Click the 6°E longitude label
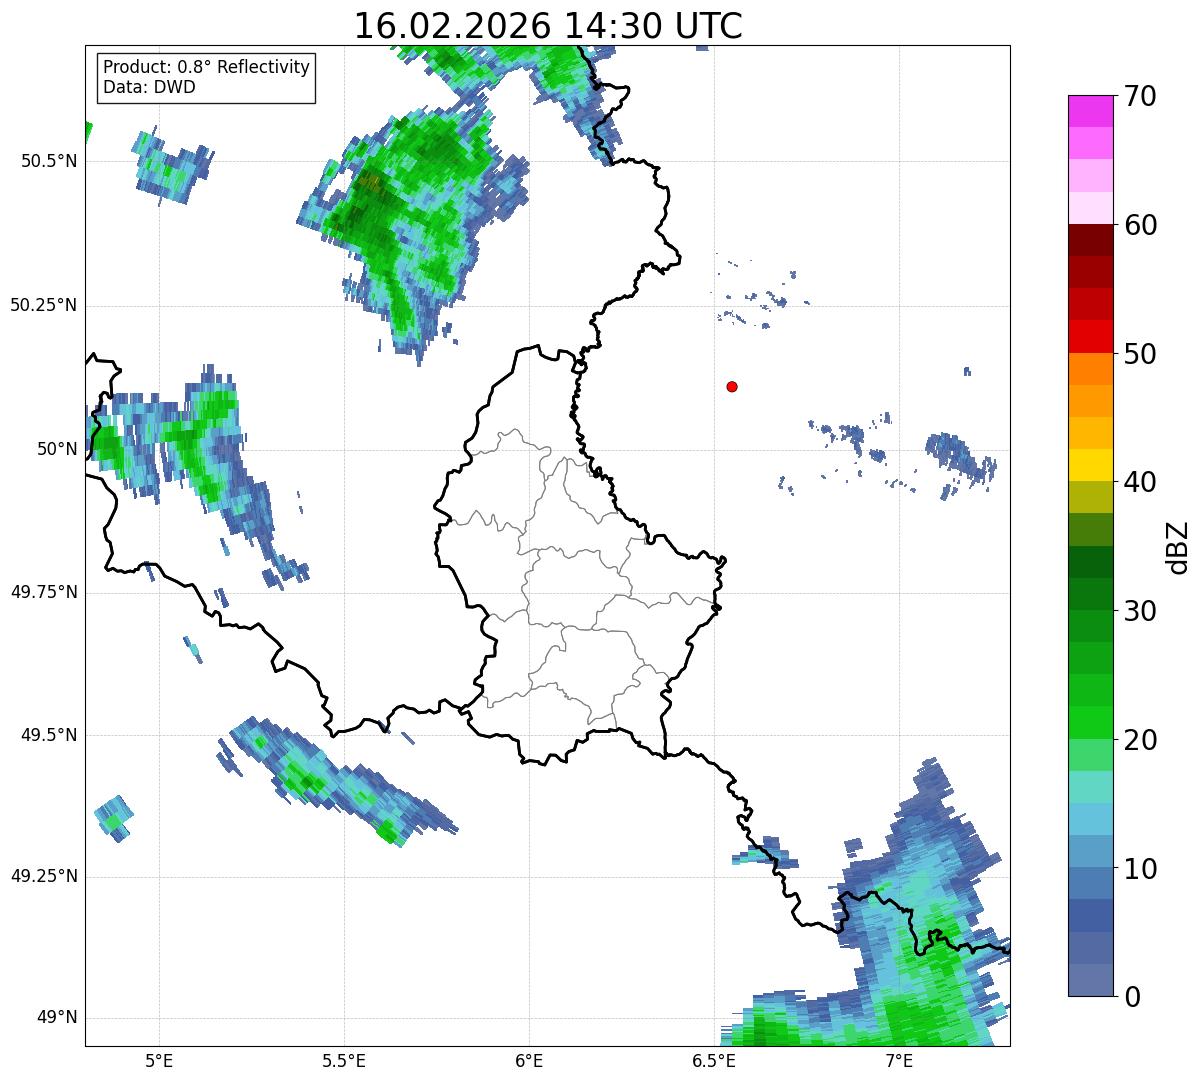The height and width of the screenshot is (1081, 1202). (529, 1060)
